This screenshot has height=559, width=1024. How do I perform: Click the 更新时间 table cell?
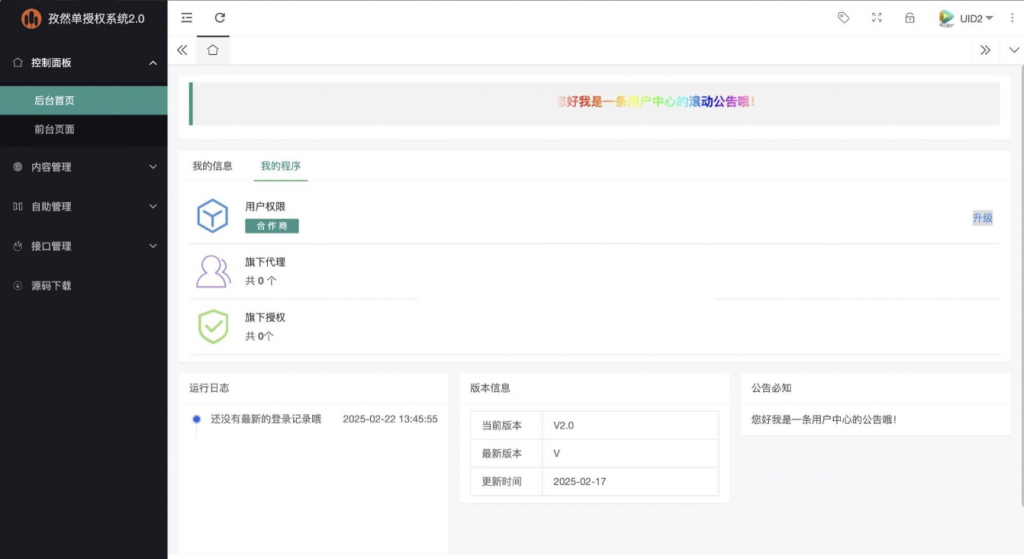[506, 481]
